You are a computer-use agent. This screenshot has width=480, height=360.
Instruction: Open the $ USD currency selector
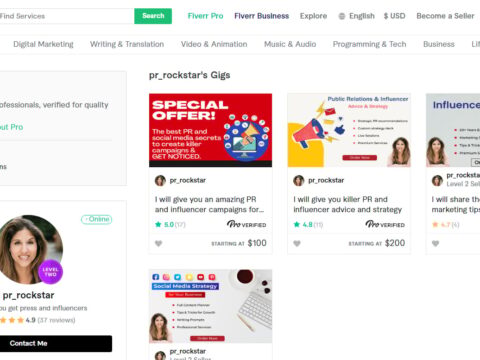[x=394, y=16]
